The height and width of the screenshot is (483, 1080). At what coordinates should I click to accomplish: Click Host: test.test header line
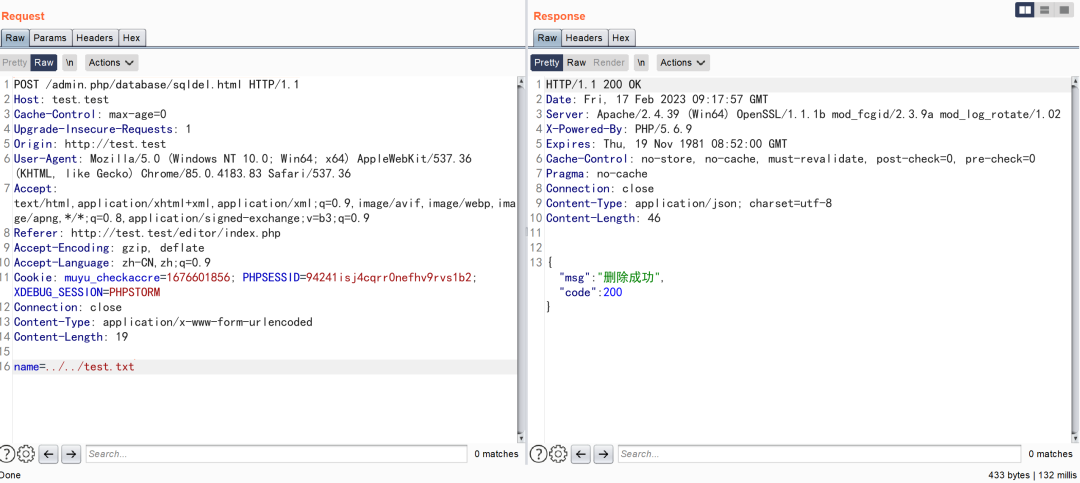pyautogui.click(x=61, y=99)
